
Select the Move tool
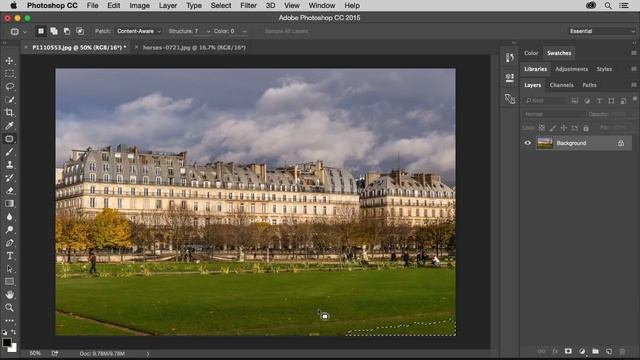click(x=9, y=61)
